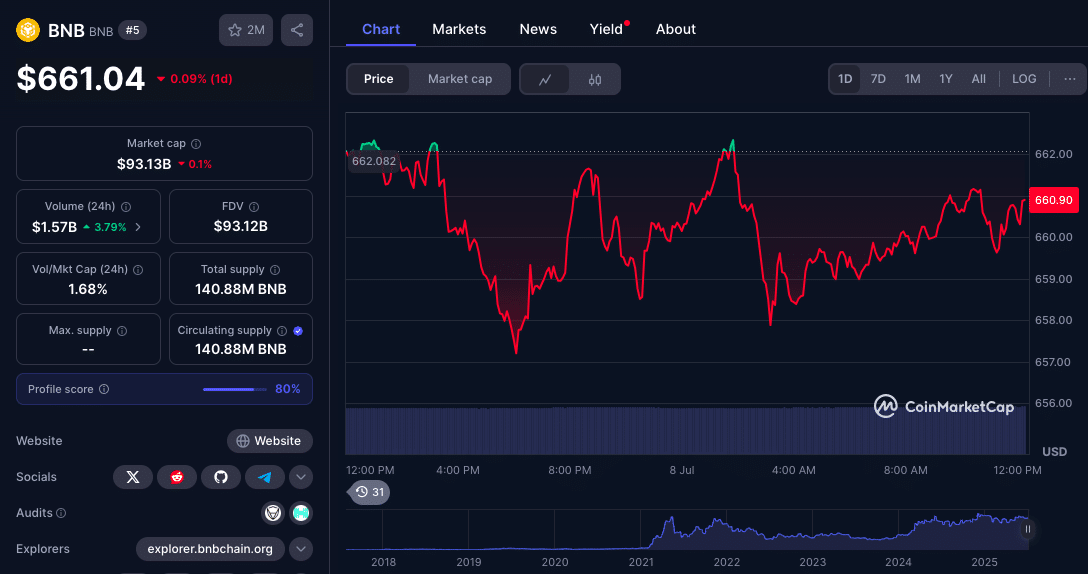Open BNB's Reddit social link
The image size is (1088, 574).
click(x=177, y=477)
